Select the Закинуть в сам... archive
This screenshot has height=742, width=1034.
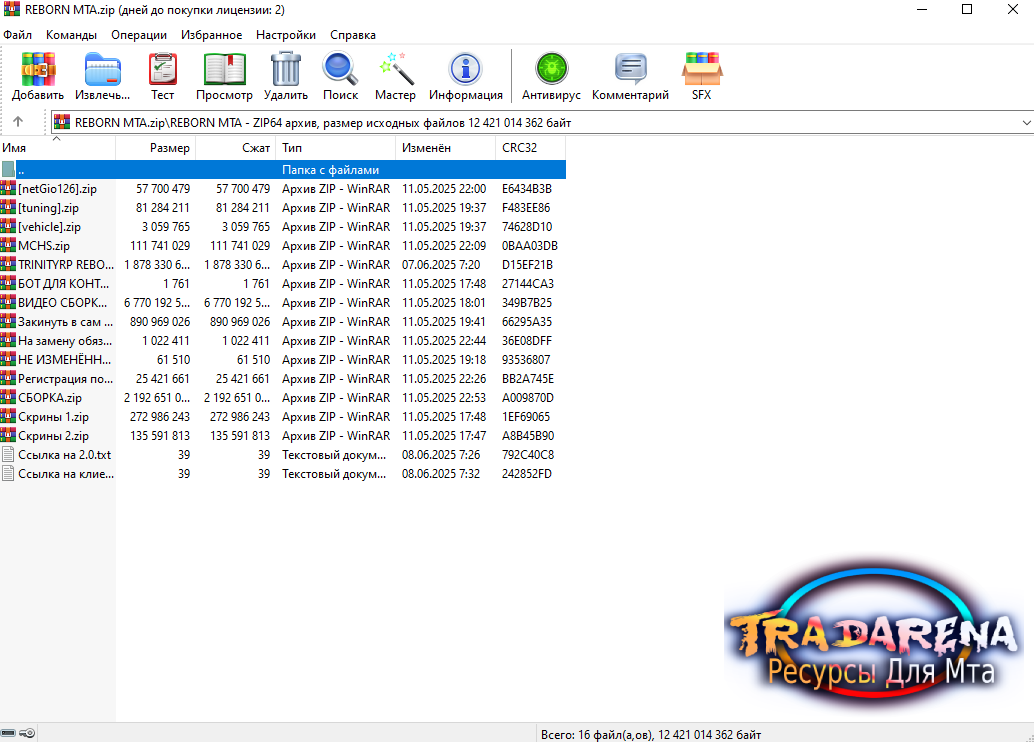point(65,322)
